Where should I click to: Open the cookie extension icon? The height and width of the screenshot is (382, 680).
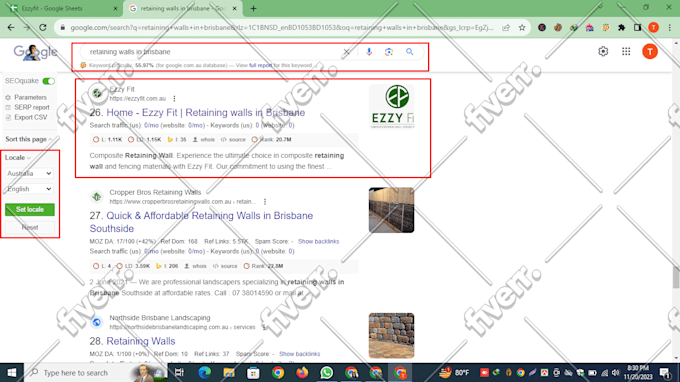(558, 27)
